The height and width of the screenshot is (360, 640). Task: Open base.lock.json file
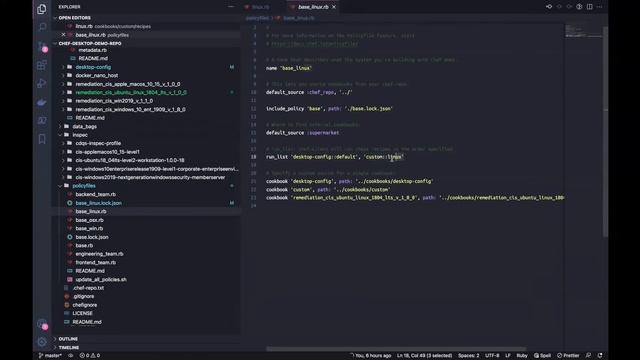click(92, 237)
